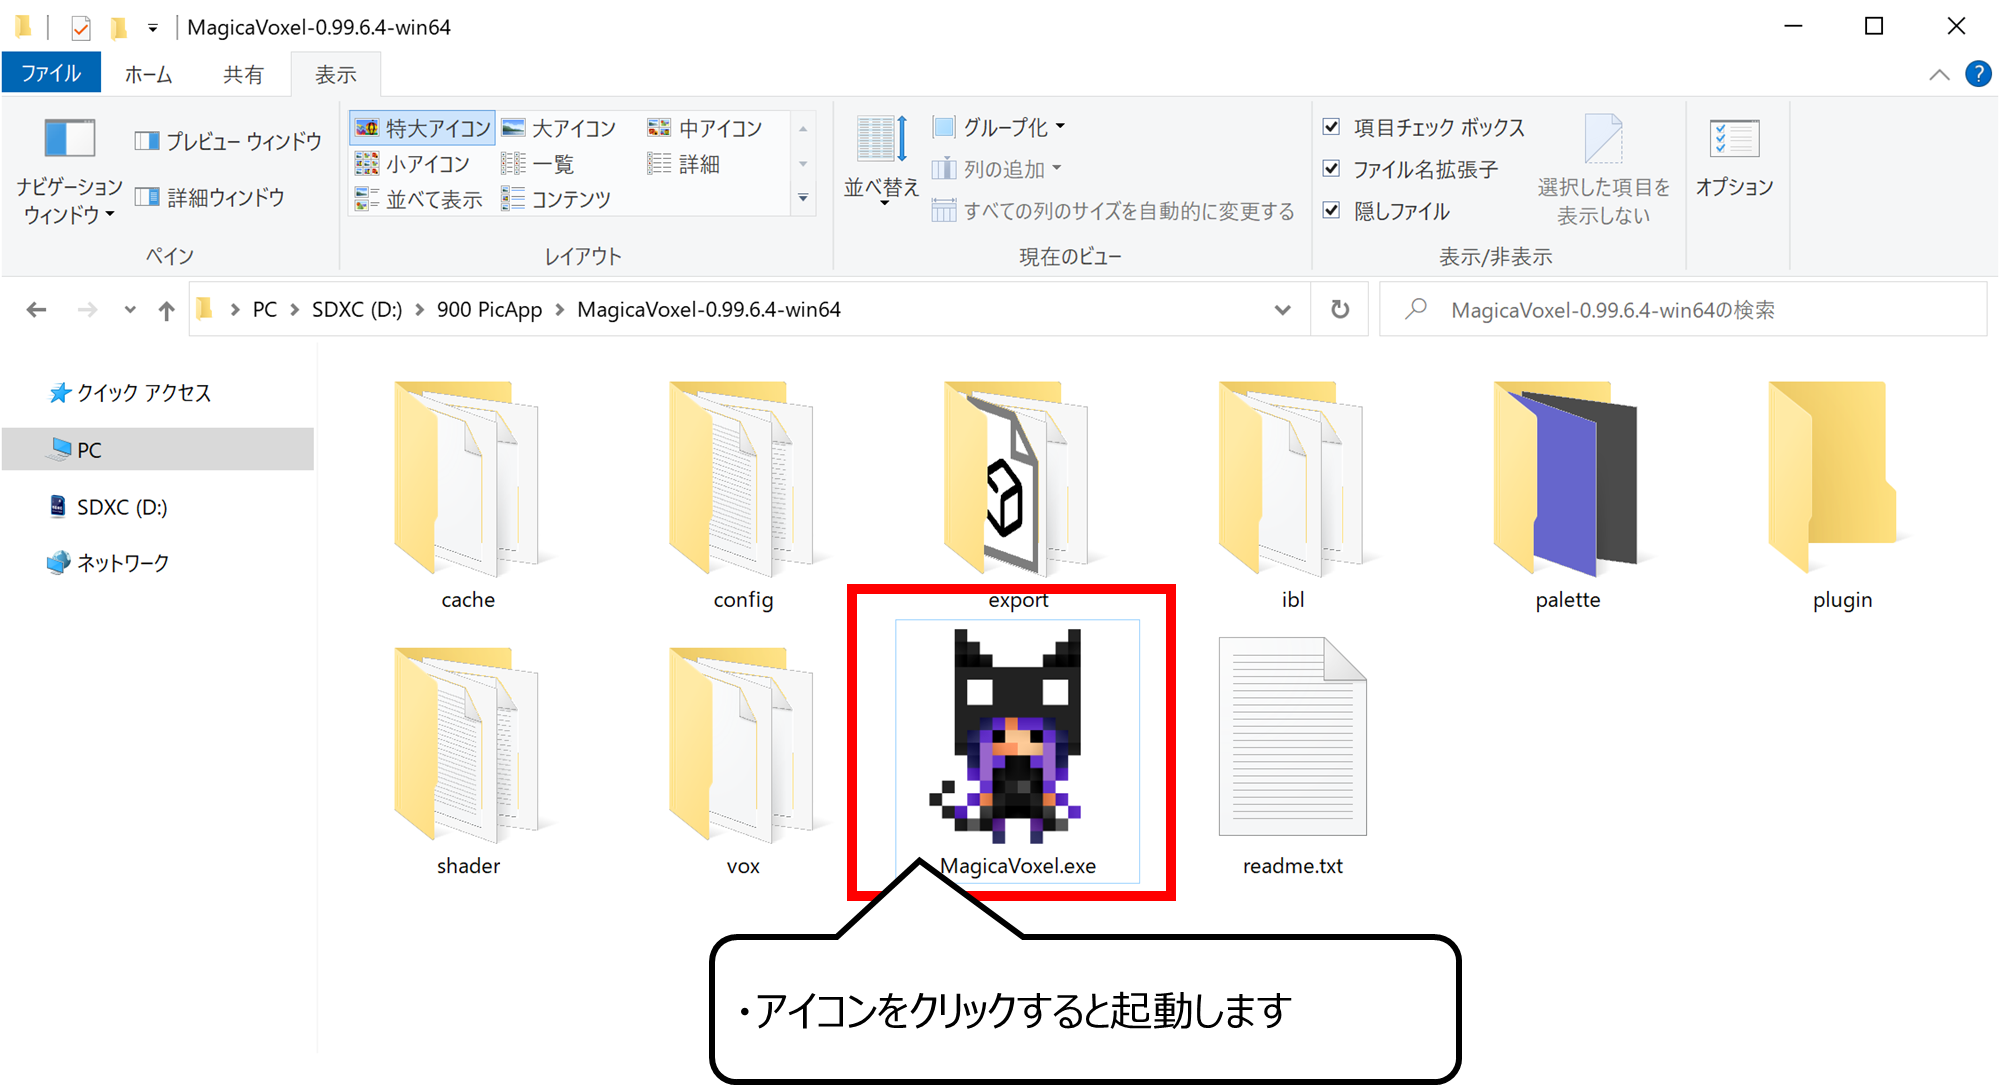Image resolution: width=2000 pixels, height=1085 pixels.
Task: Expand the breadcrumb arrow after SDXC (D:)
Action: [x=420, y=310]
